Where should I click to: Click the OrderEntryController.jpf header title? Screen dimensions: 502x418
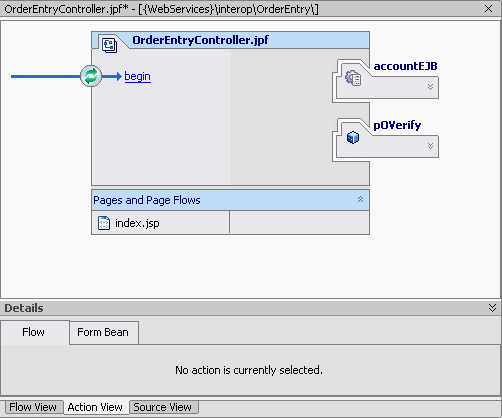(200, 40)
